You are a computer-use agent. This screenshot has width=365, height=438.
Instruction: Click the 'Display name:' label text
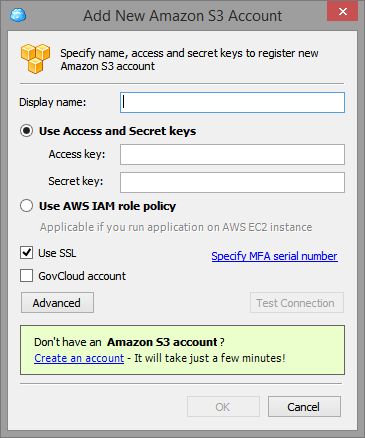click(x=53, y=102)
